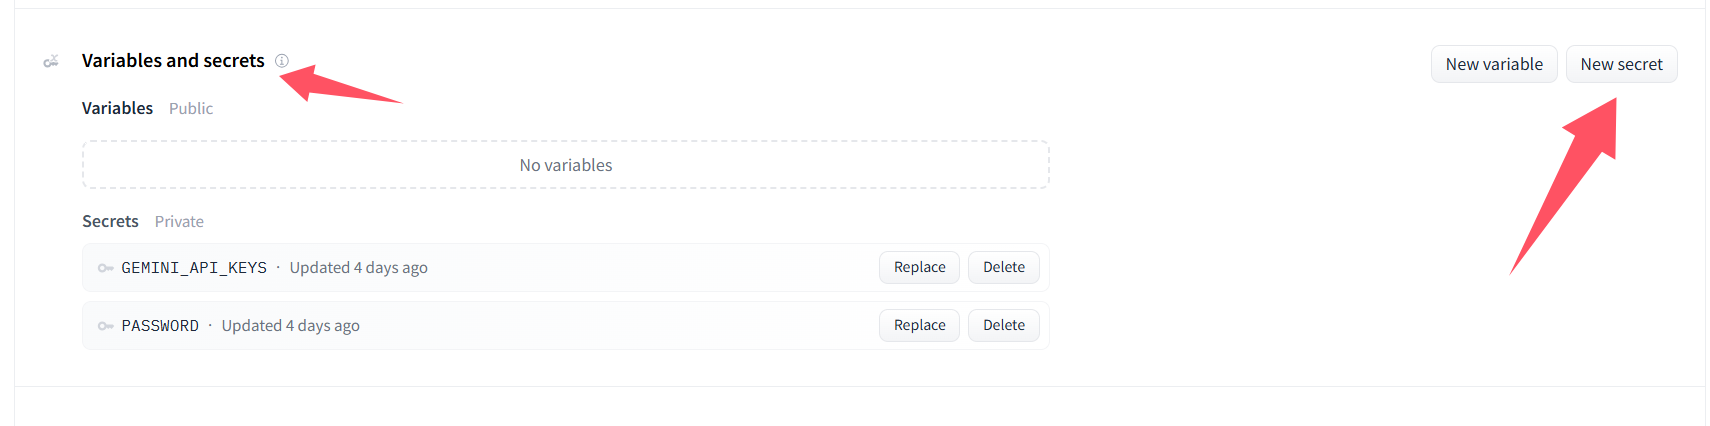The height and width of the screenshot is (426, 1710).
Task: Click the Private label beside Secrets
Action: (x=179, y=221)
